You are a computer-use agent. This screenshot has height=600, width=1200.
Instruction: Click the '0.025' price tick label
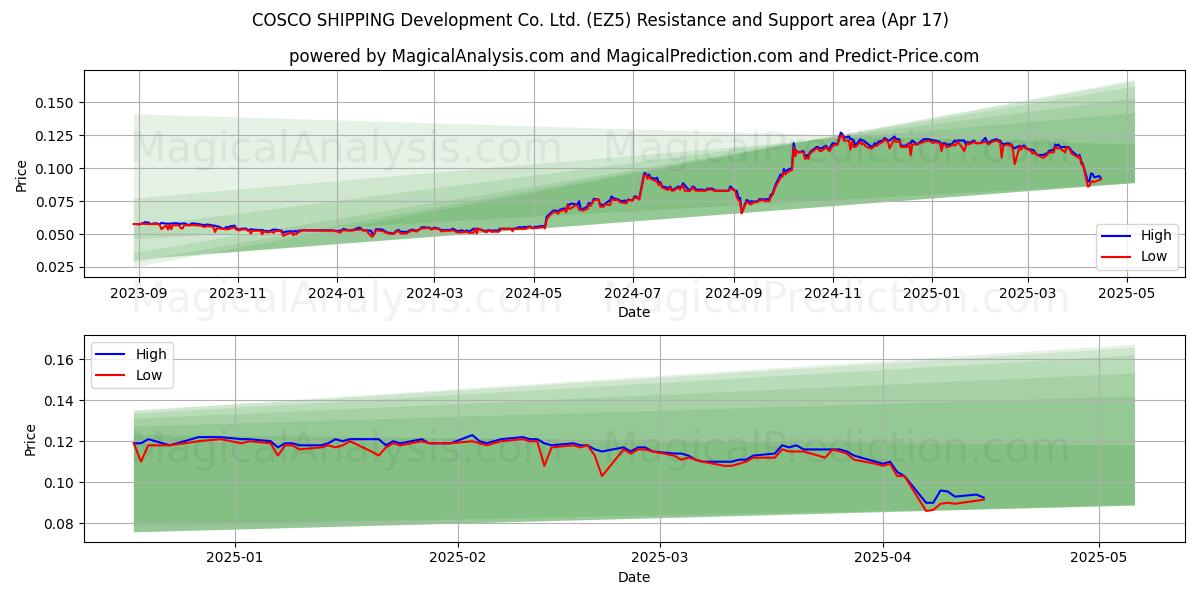(x=55, y=268)
